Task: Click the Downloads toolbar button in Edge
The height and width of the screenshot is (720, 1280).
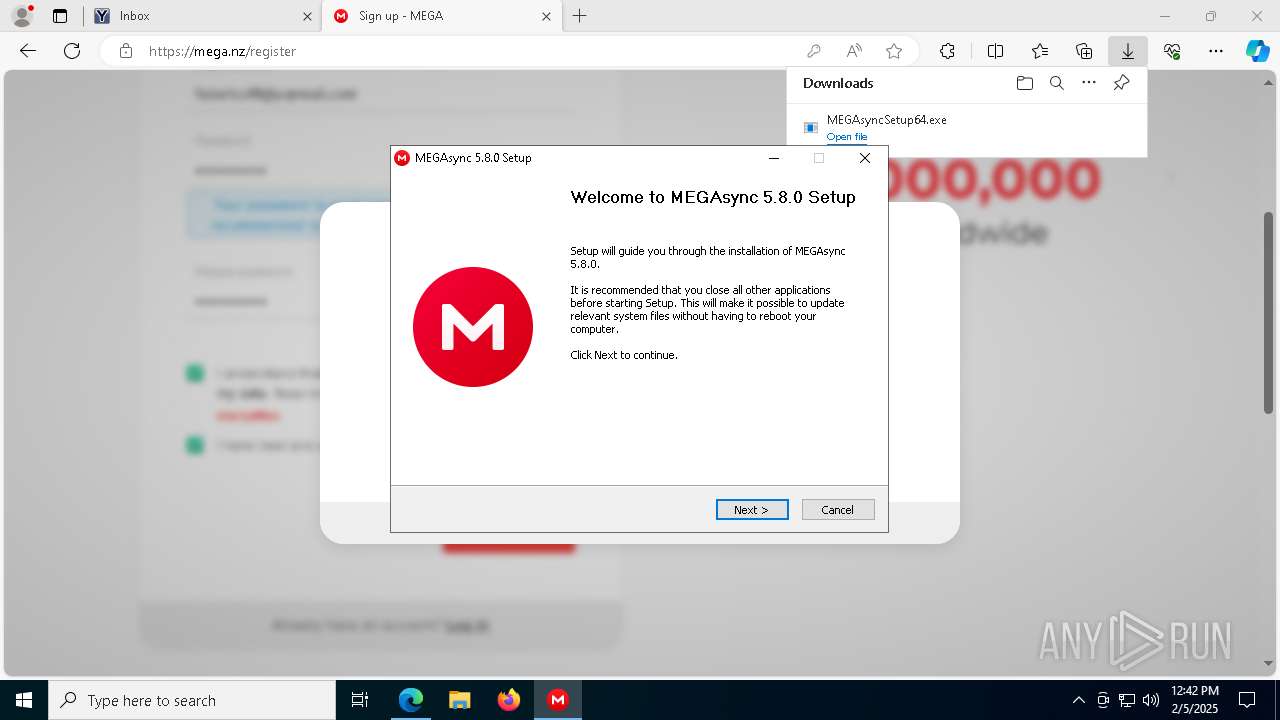Action: [1127, 51]
